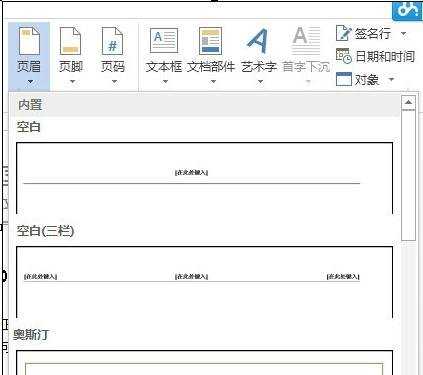Insert 签名行 signature line
Image resolution: width=423 pixels, height=375 pixels.
(363, 33)
